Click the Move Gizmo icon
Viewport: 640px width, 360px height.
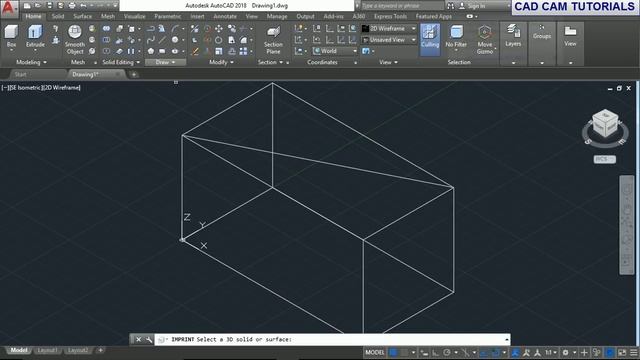[484, 40]
